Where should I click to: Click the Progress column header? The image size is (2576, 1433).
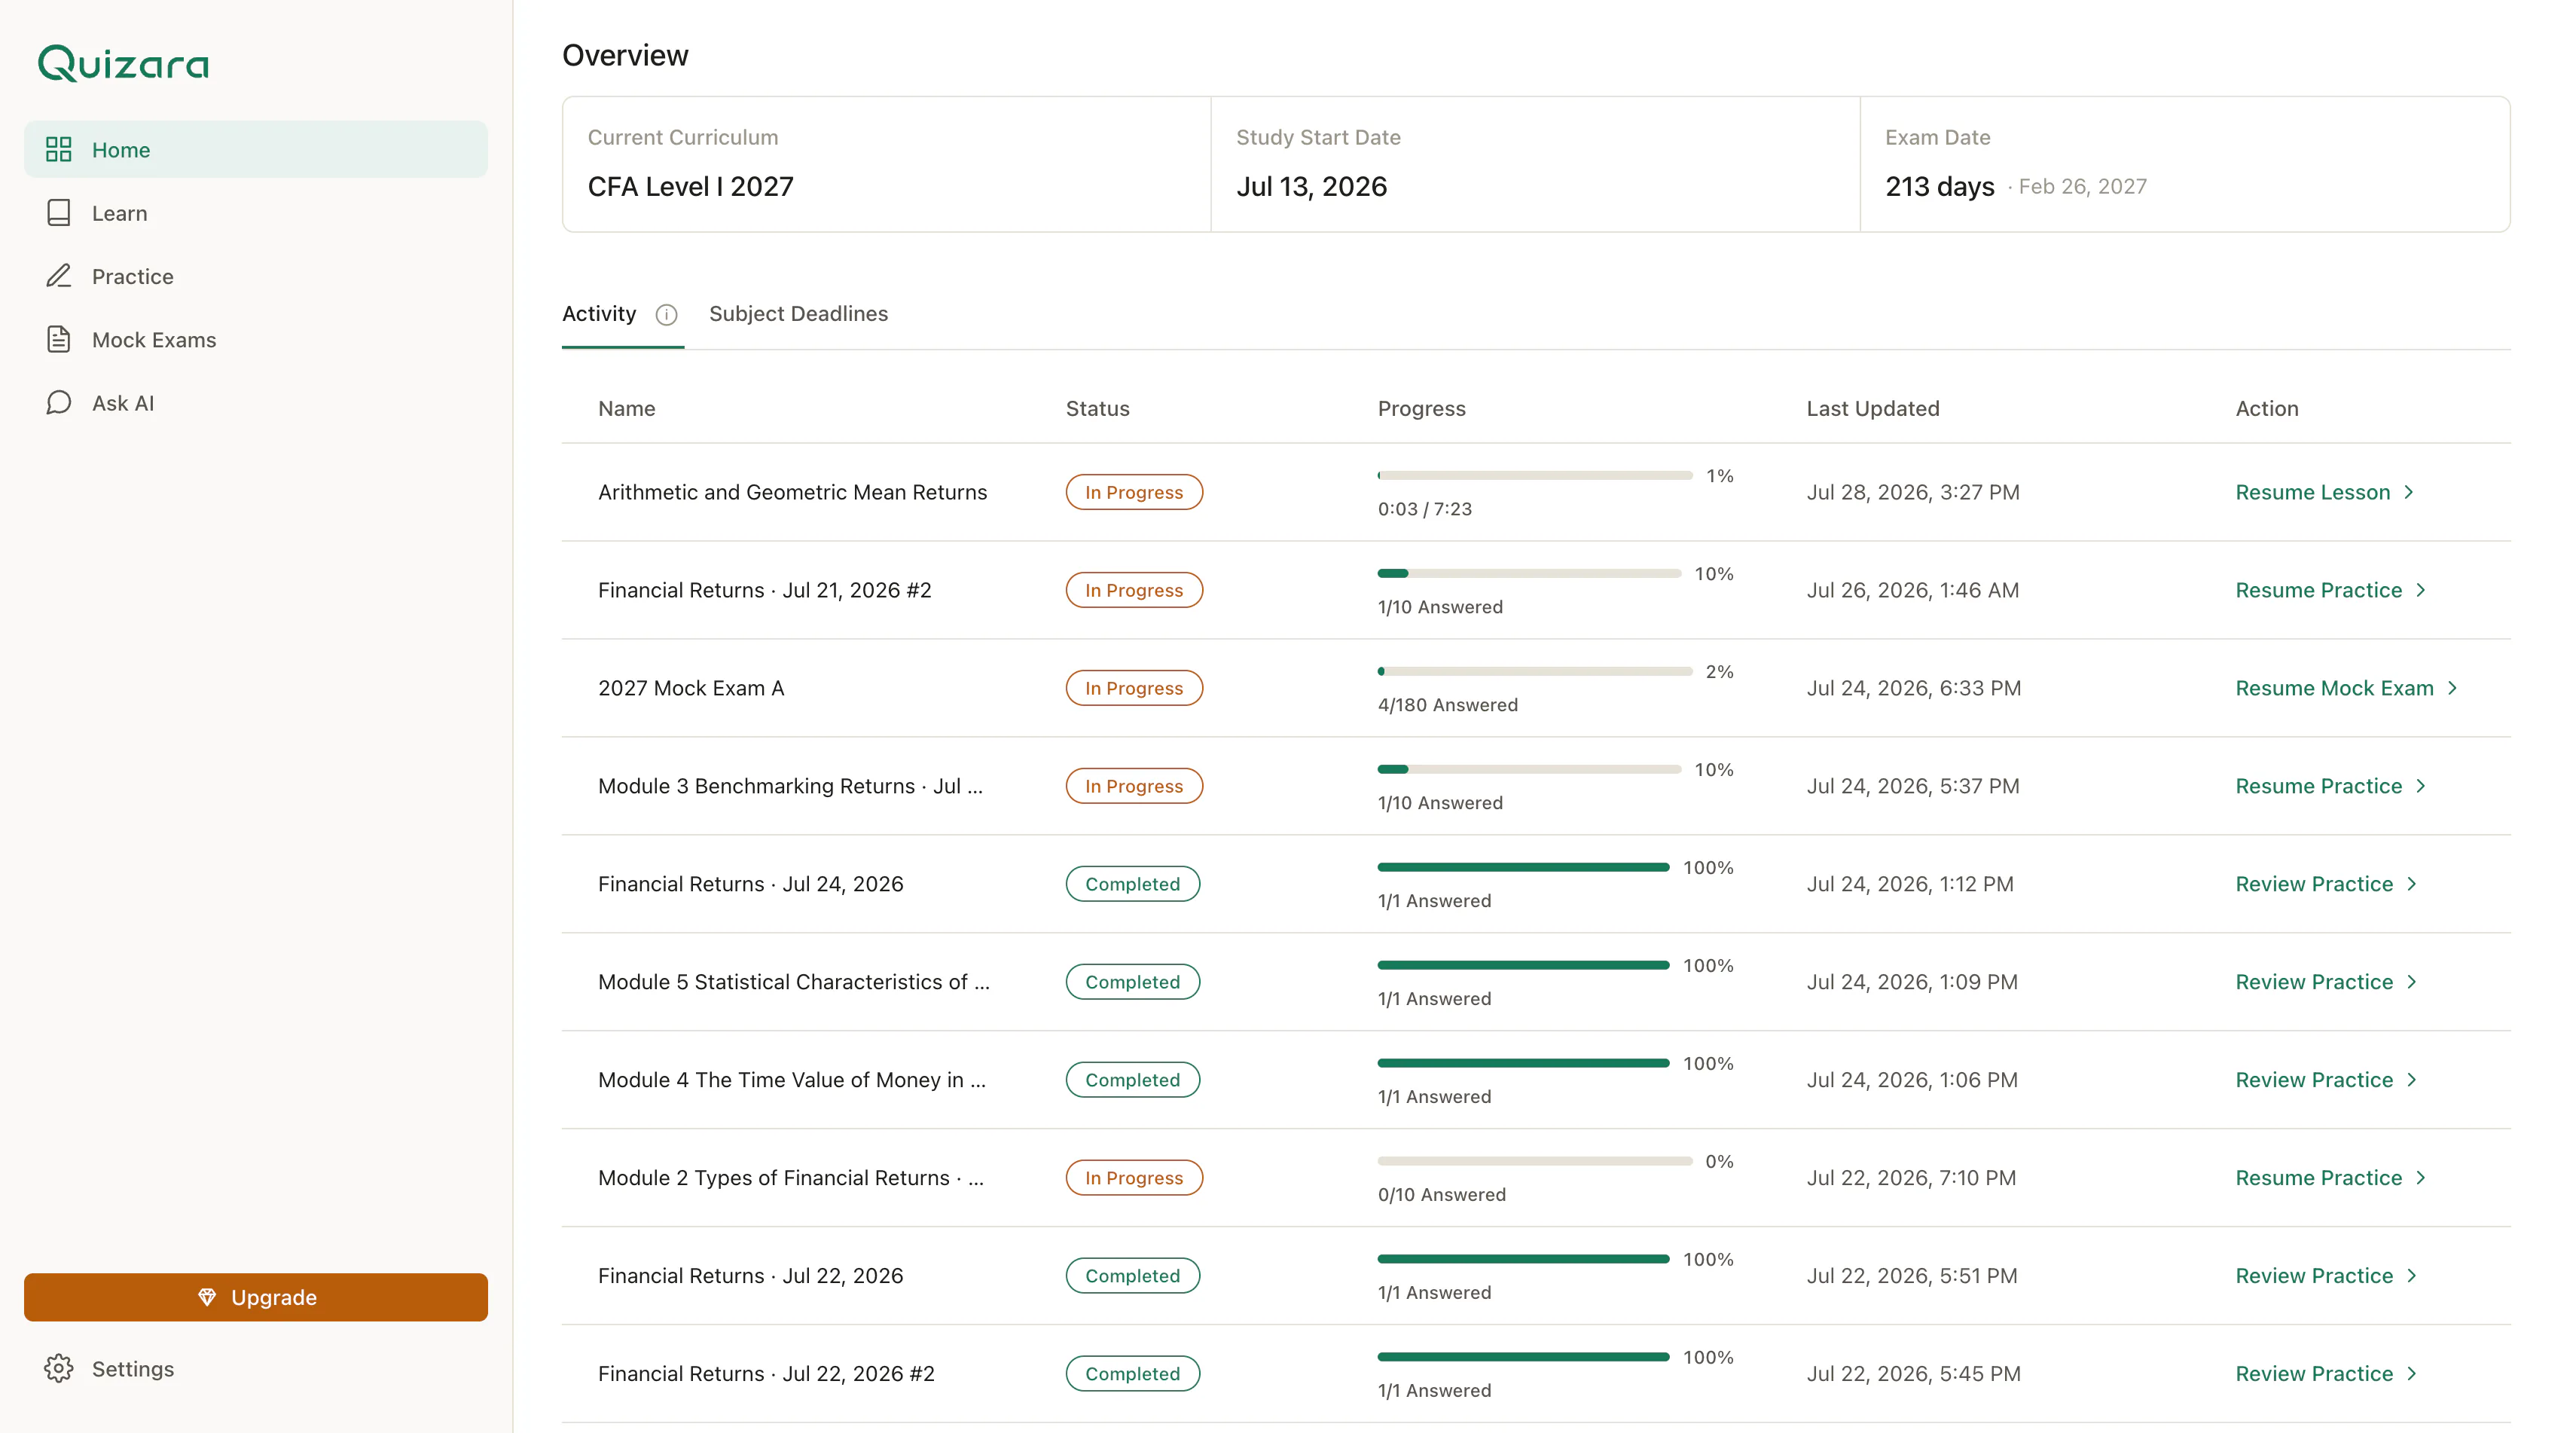[x=1421, y=409]
